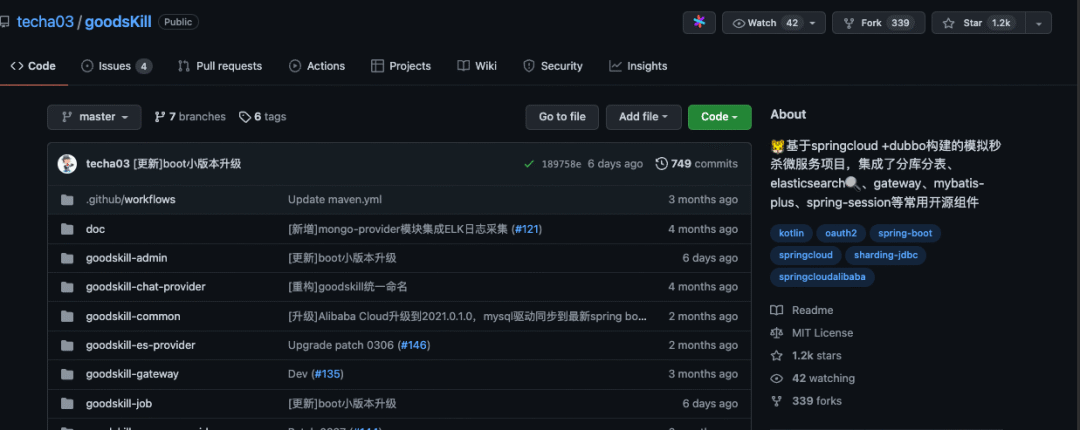Click the techa03 commit author avatar

(67, 164)
